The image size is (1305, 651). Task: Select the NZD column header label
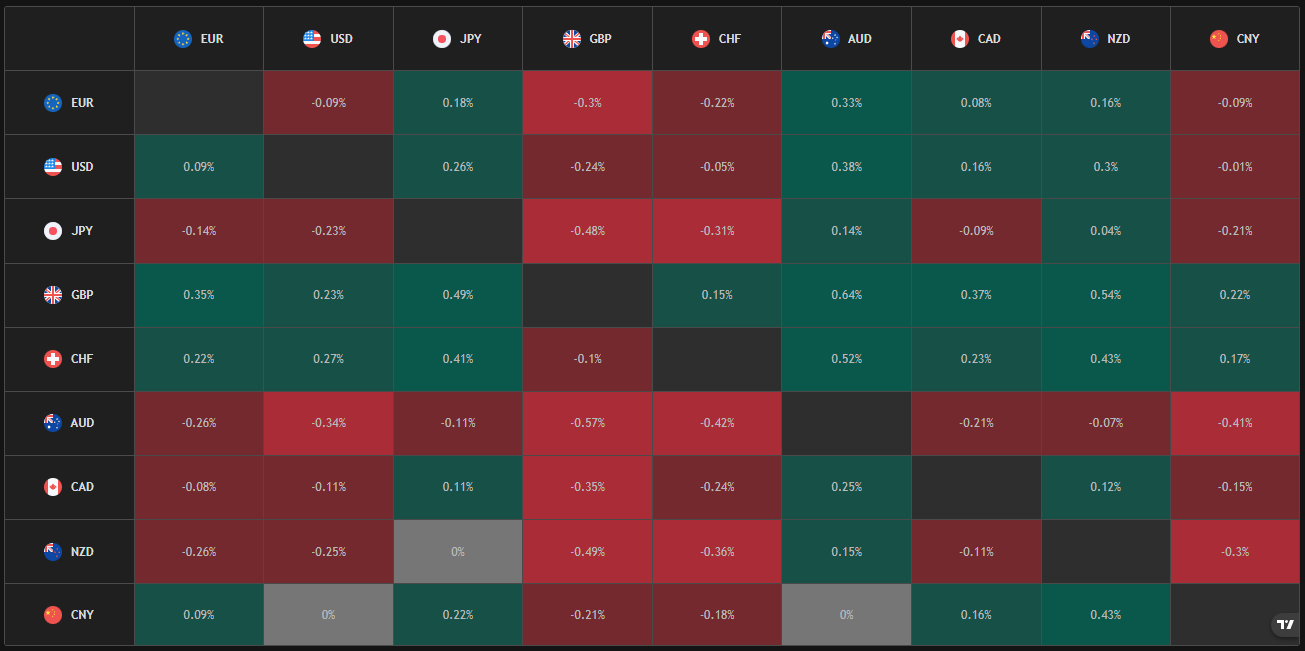[1120, 39]
